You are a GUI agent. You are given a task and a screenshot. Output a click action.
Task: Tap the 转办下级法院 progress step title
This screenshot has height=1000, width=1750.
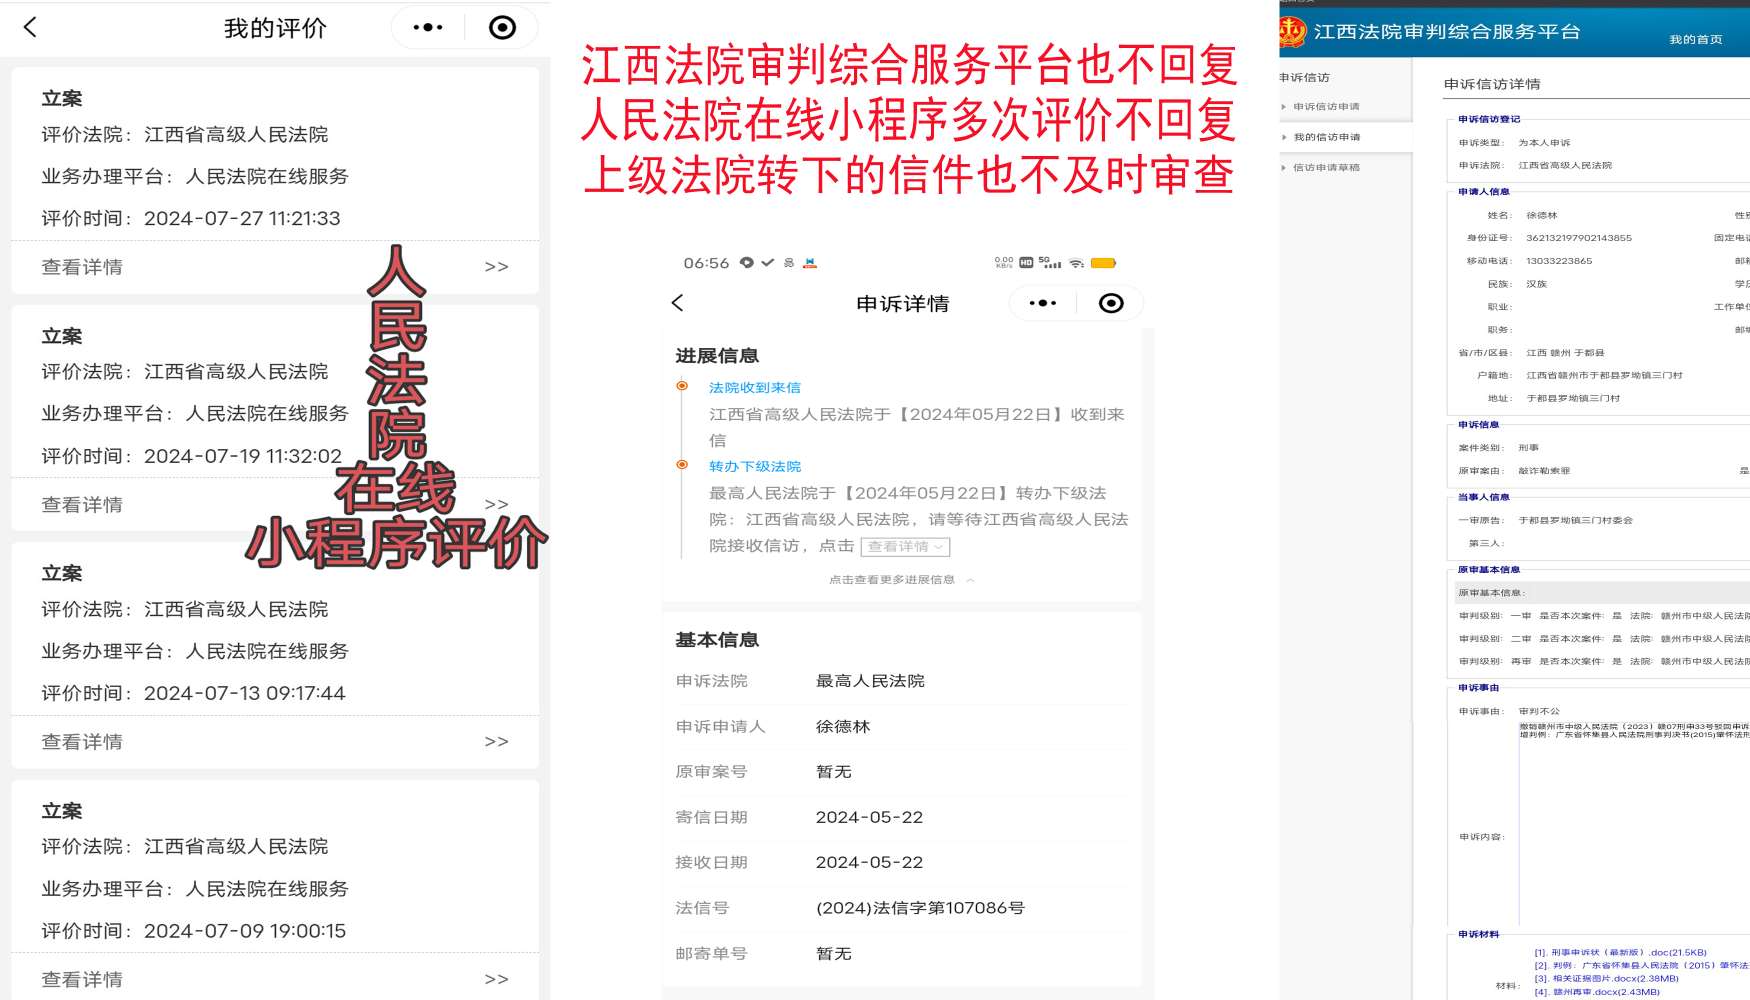[x=755, y=467]
